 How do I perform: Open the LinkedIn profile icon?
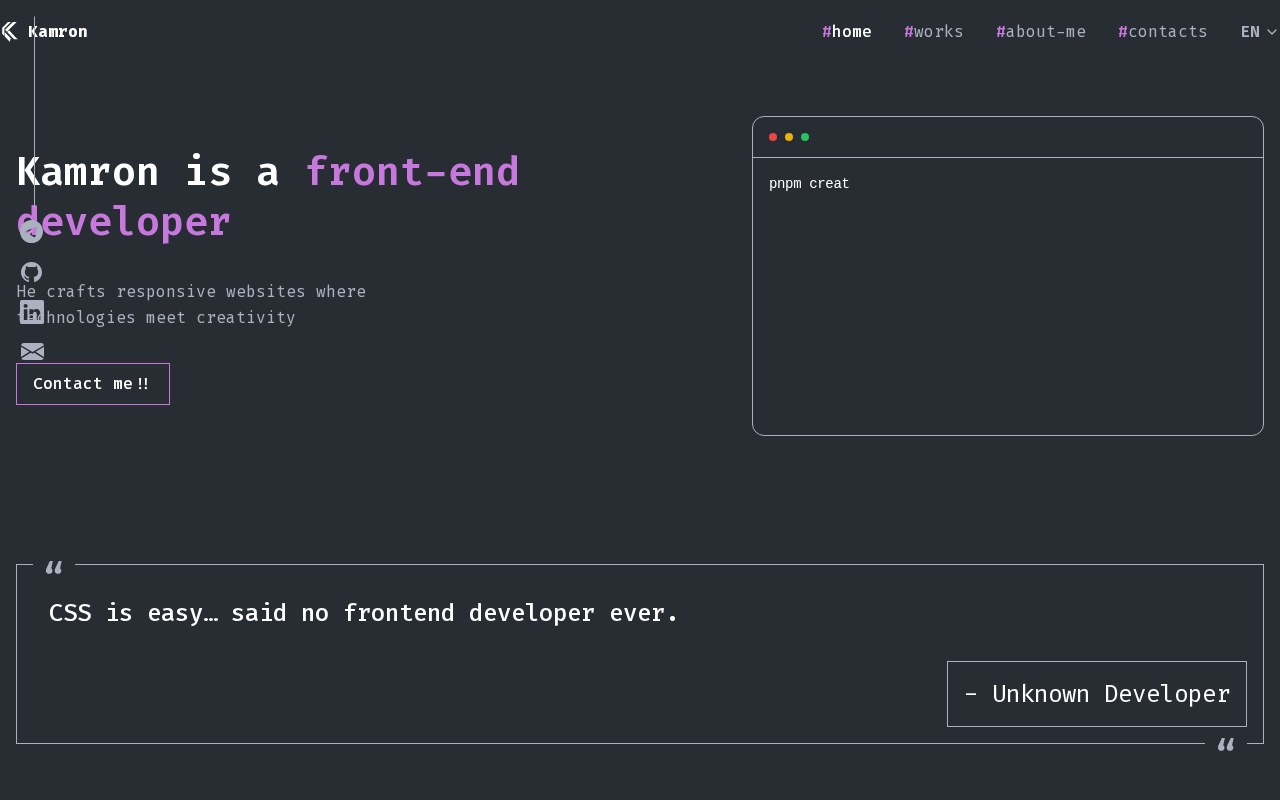32,312
